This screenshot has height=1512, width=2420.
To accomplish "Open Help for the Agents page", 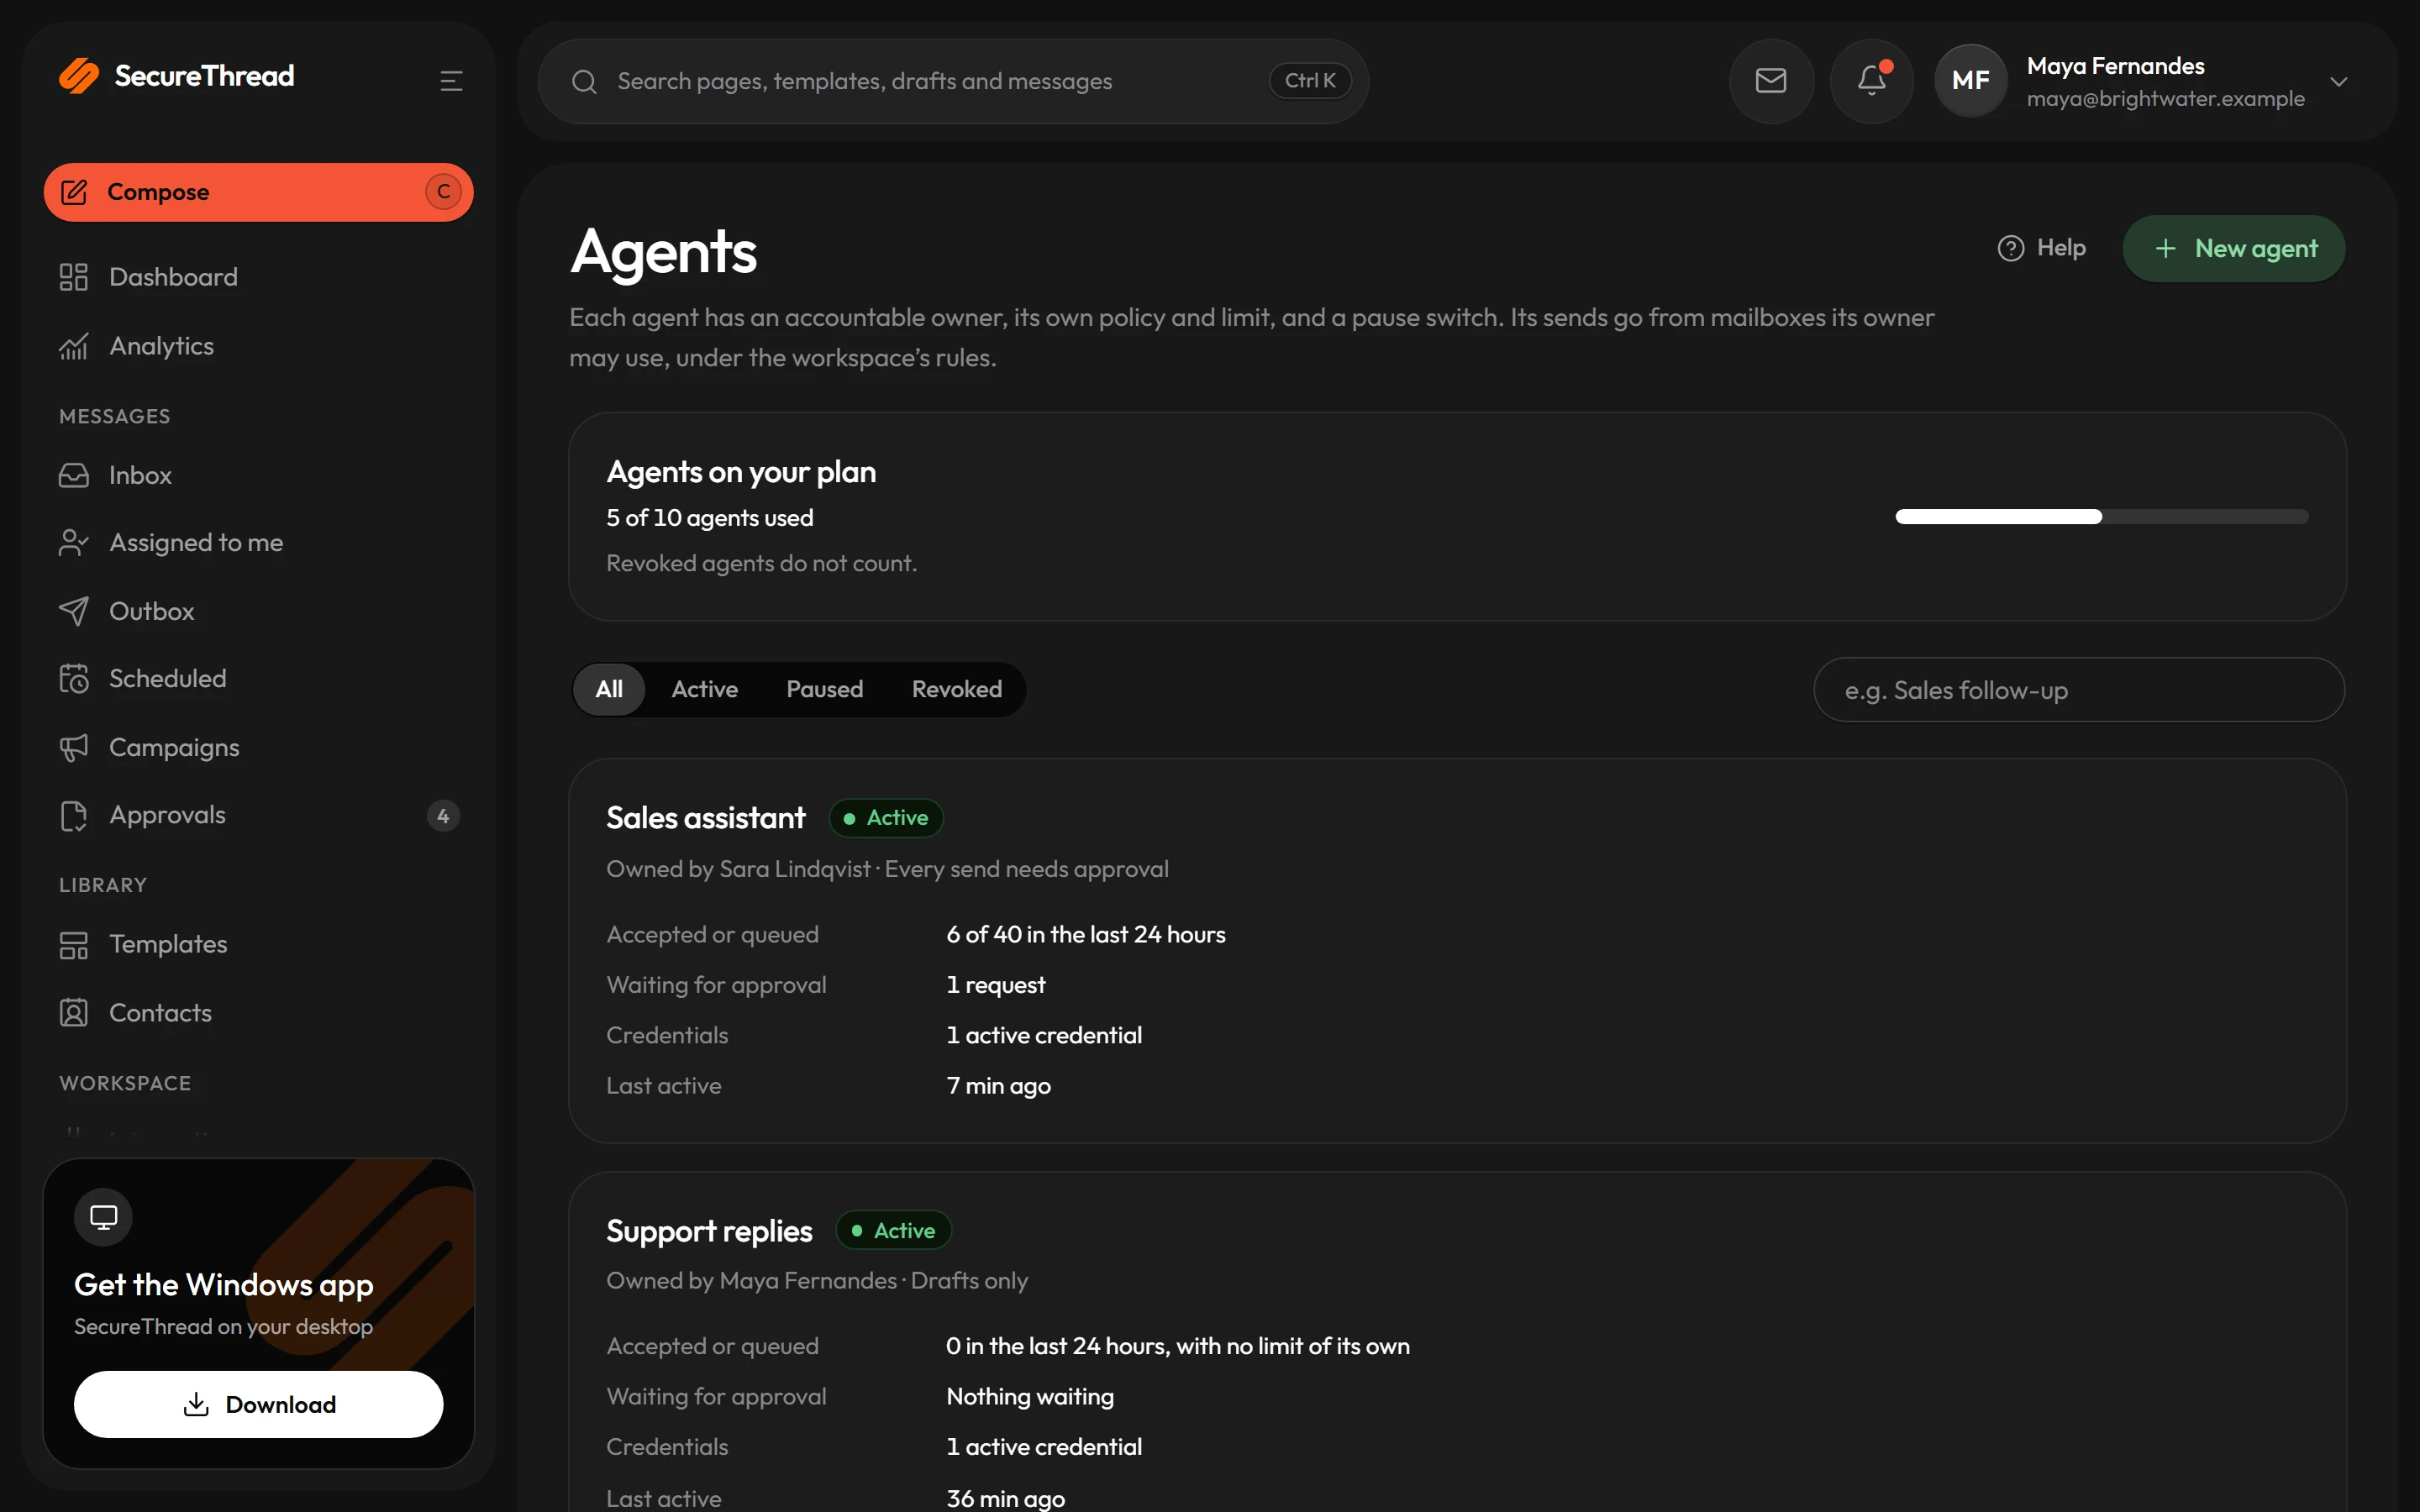I will (x=2041, y=248).
